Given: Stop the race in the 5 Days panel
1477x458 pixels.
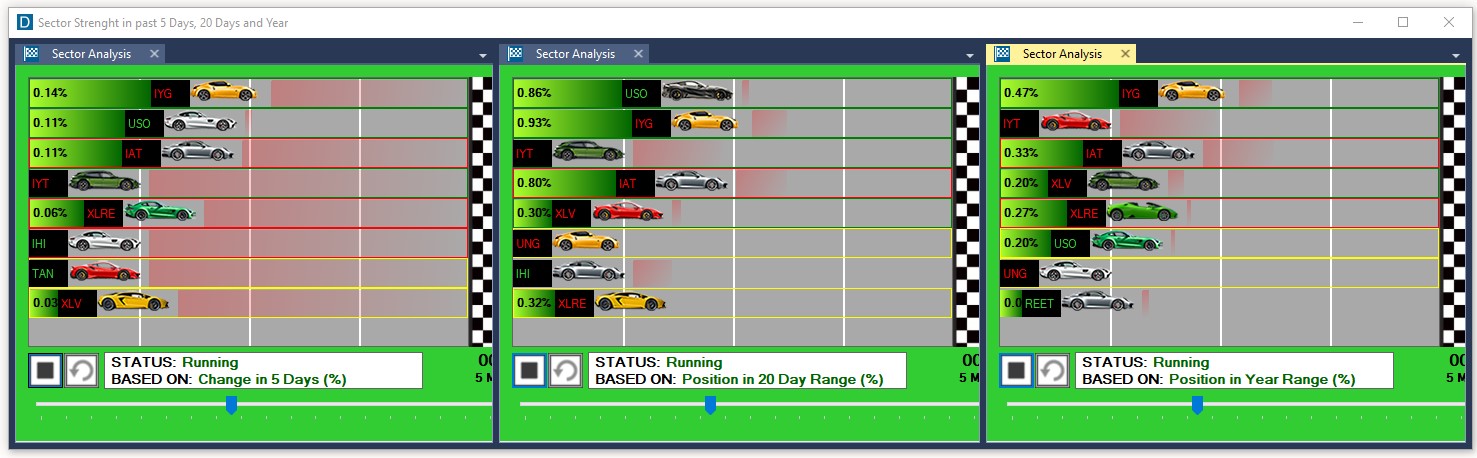Looking at the screenshot, I should [x=45, y=371].
